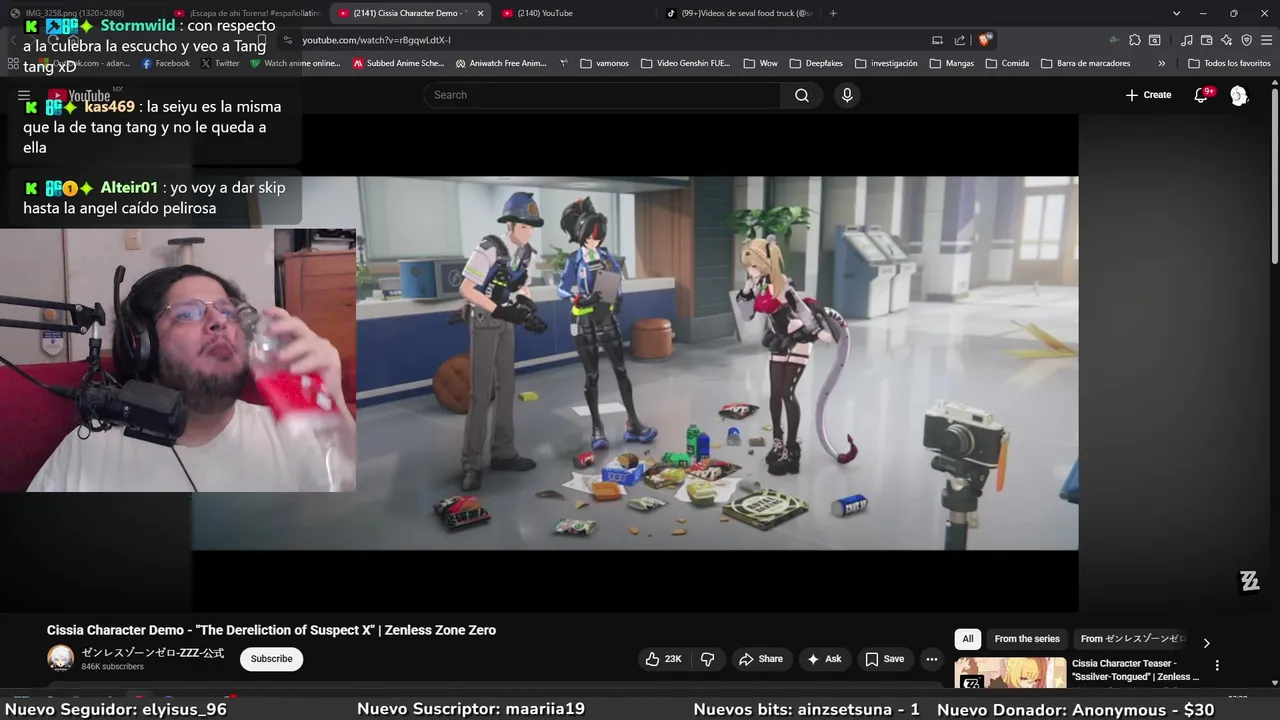Close the Cissia Character Demo tab

tap(480, 13)
